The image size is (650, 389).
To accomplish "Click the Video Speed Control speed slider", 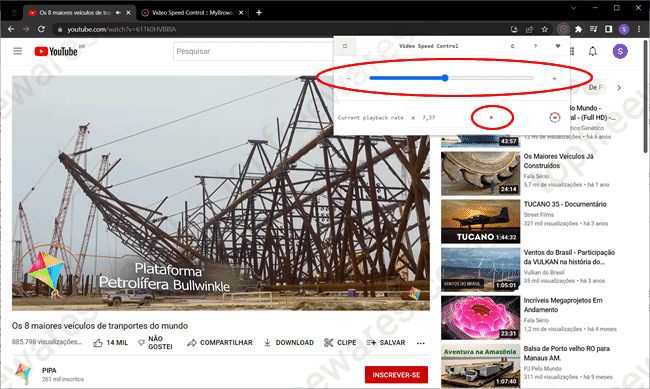I will tap(451, 78).
